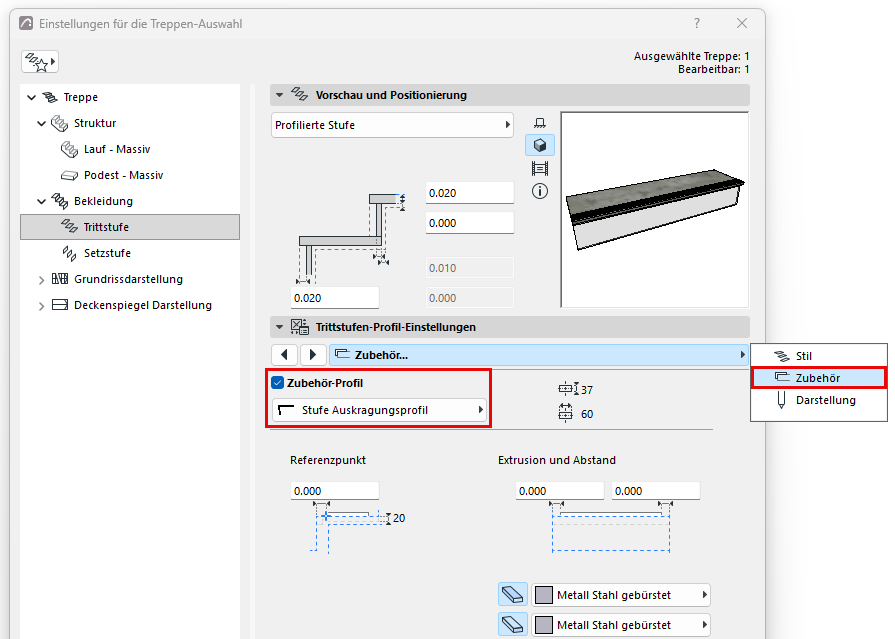This screenshot has height=639, width=895.
Task: Select Setzstufe in the tree
Action: [x=107, y=253]
